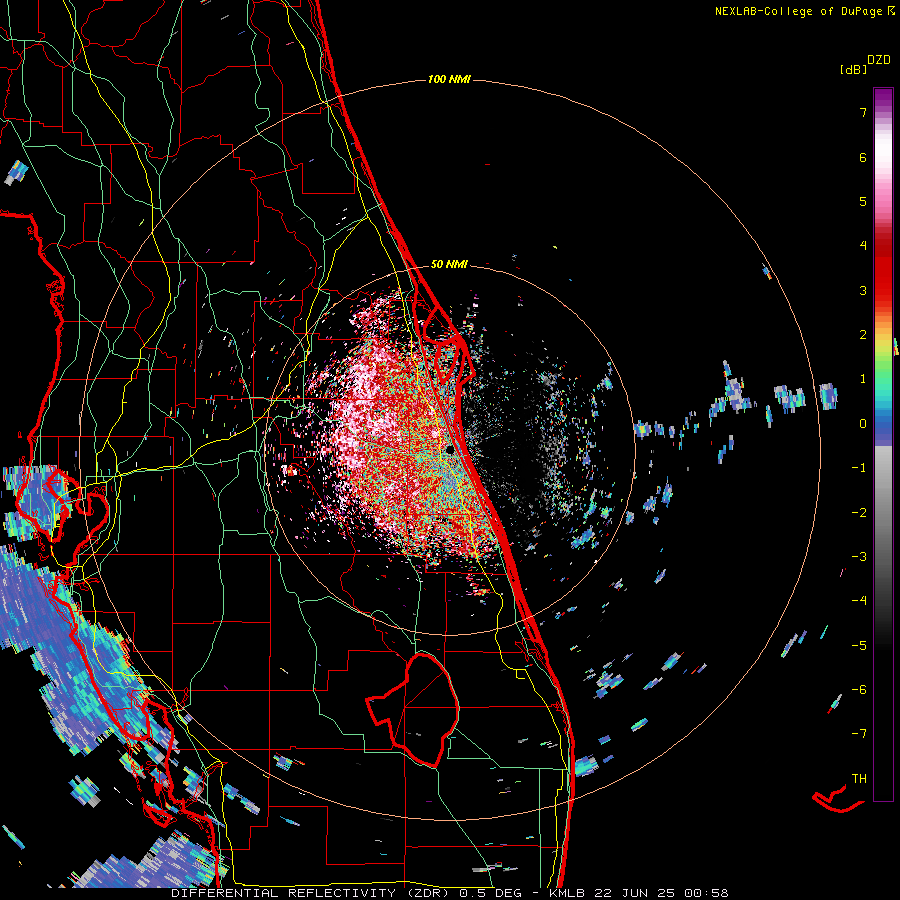Click the [dB] units label
Screen dimensions: 900x900
point(853,69)
